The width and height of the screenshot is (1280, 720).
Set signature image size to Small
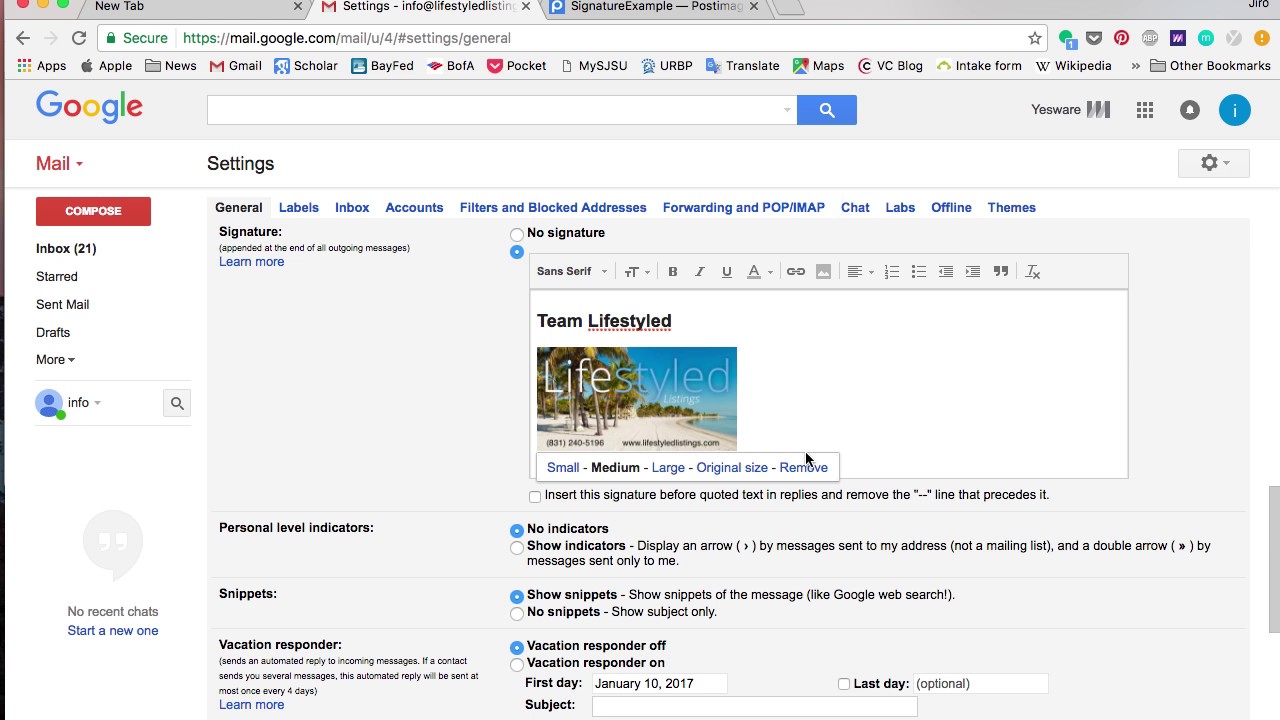[563, 468]
